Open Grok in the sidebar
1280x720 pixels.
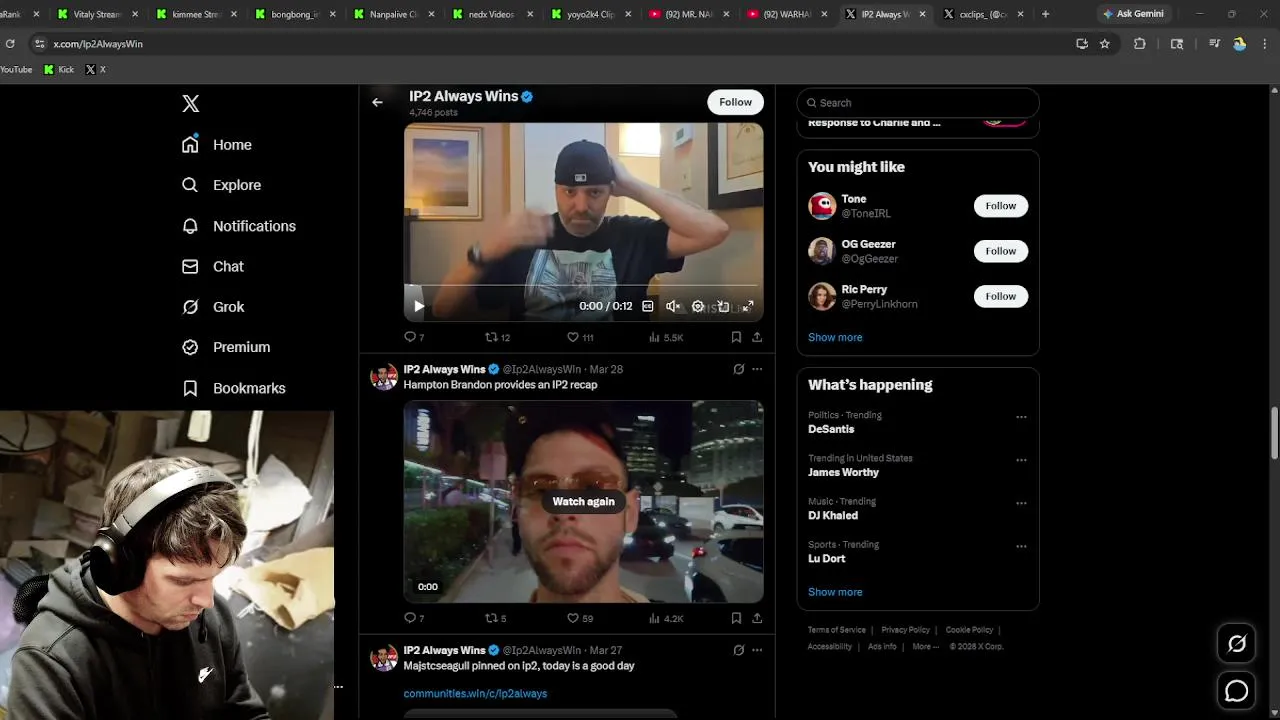coord(213,307)
